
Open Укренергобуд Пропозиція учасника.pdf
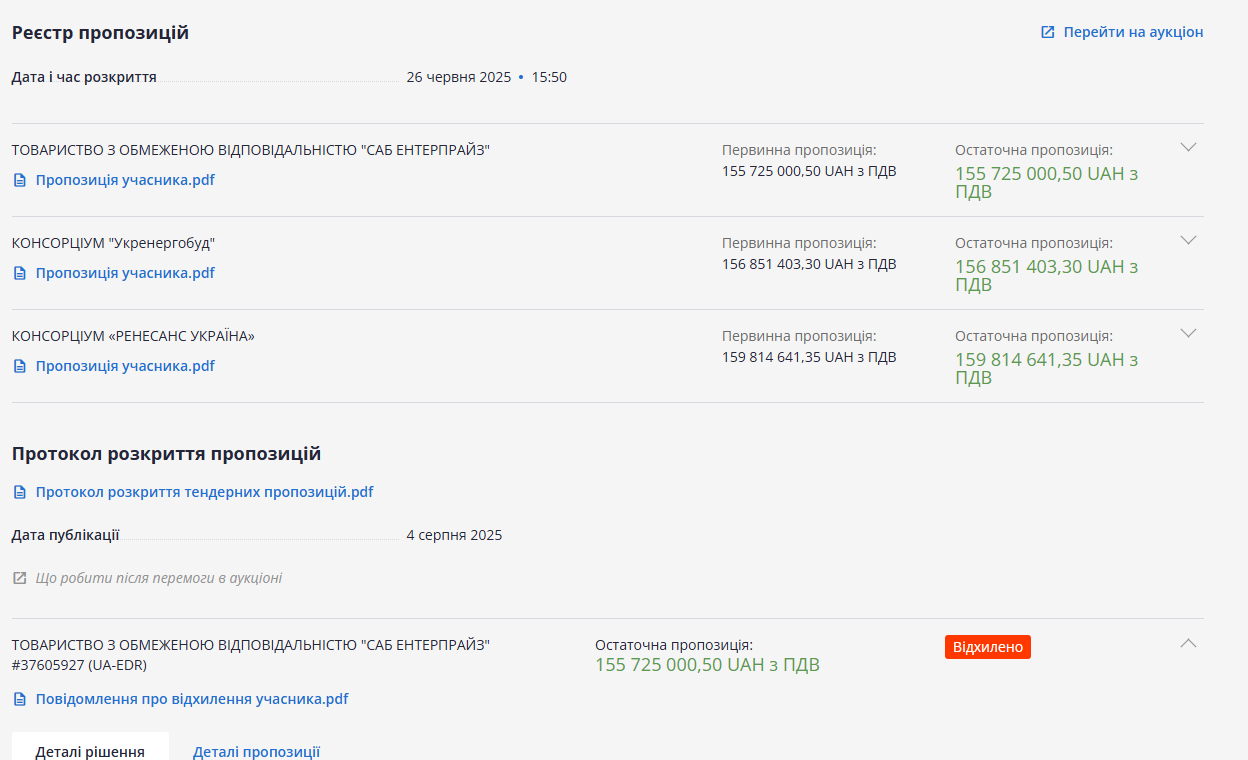pyautogui.click(x=125, y=273)
